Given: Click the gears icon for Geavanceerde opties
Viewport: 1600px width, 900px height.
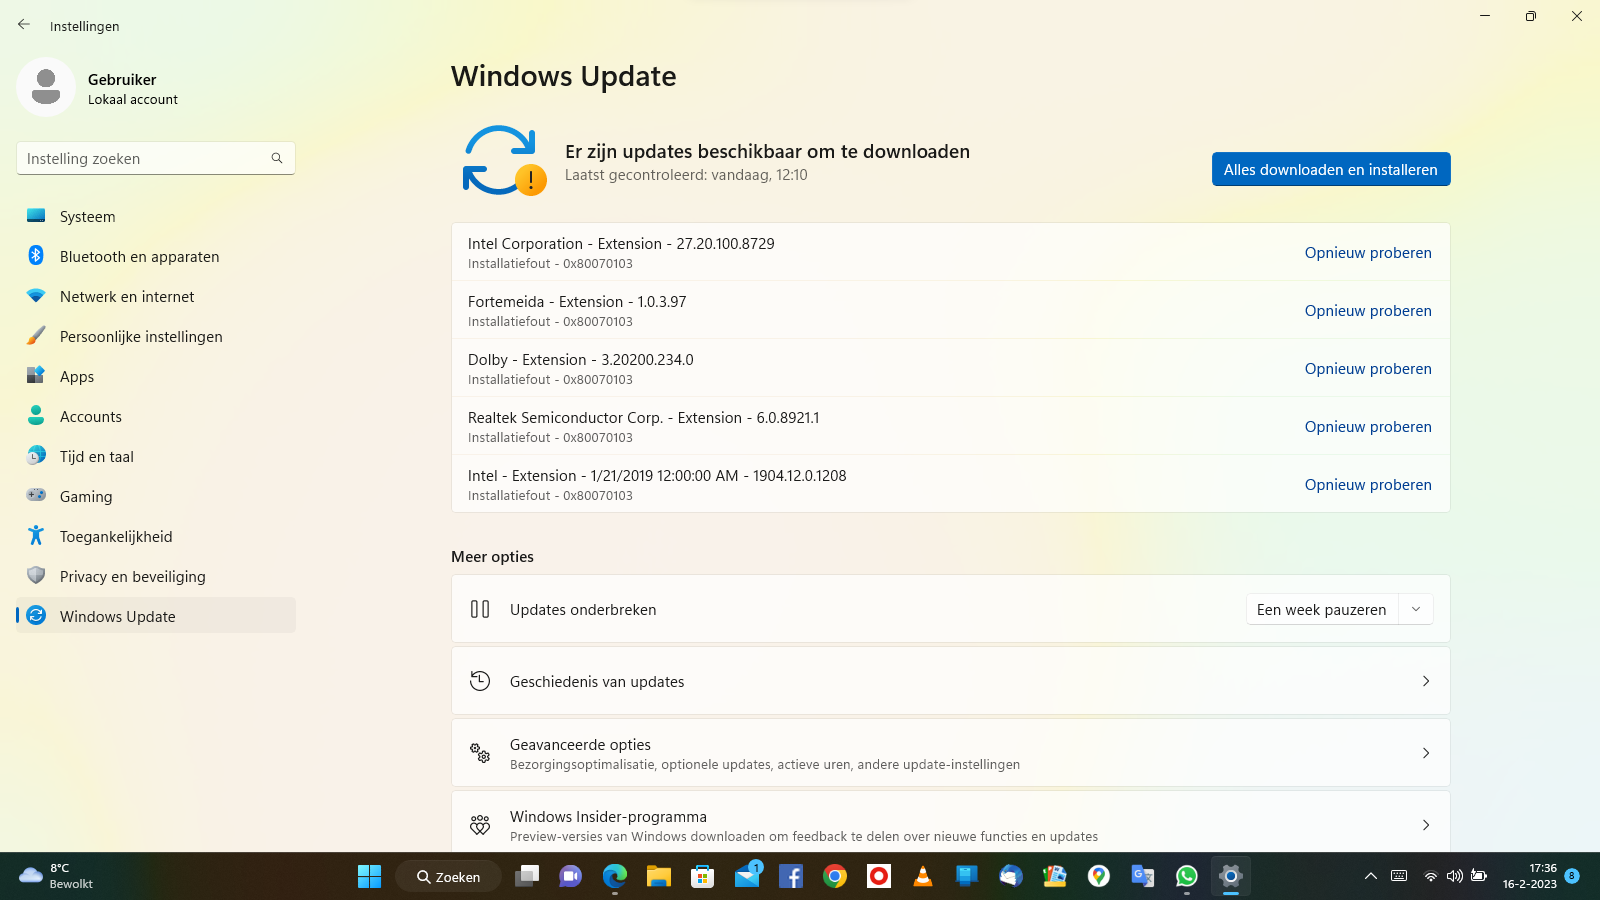Looking at the screenshot, I should tap(480, 753).
